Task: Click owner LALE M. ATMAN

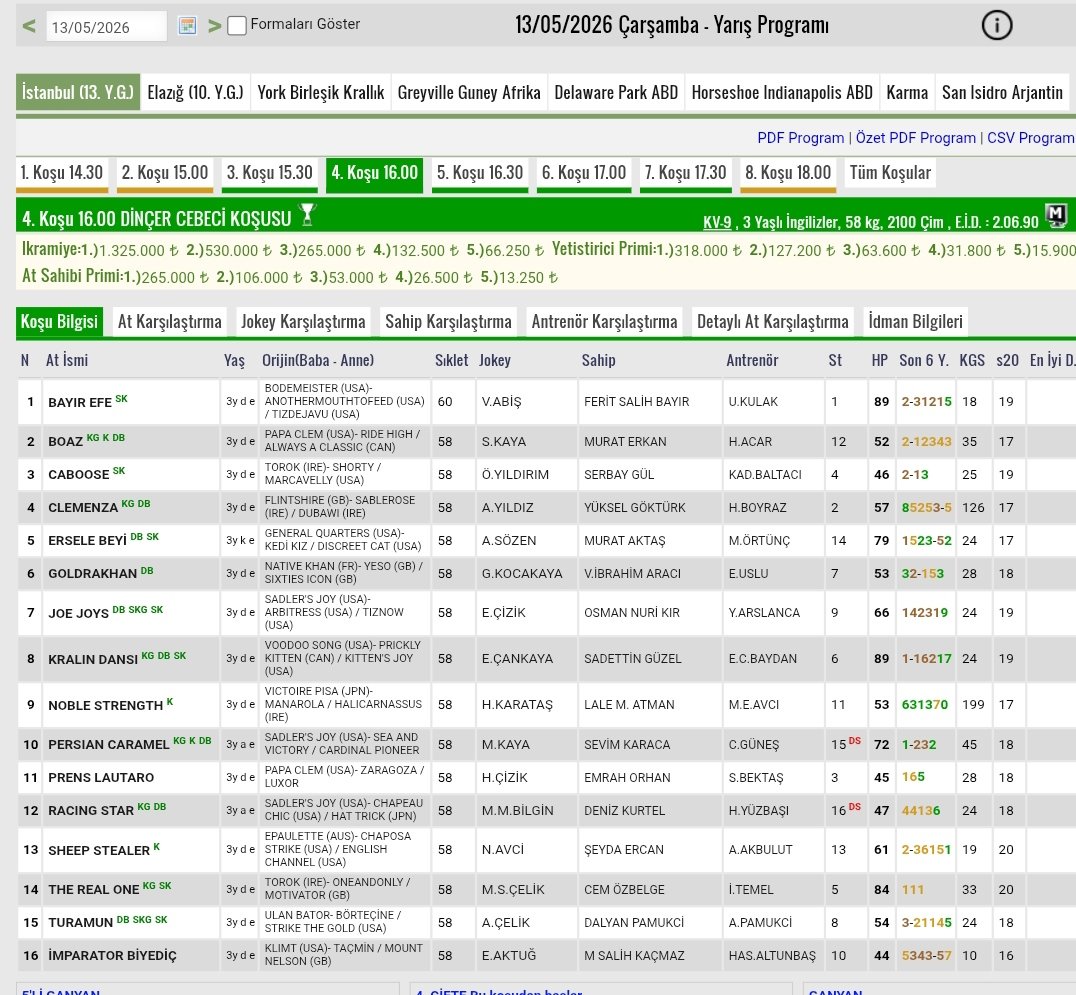Action: click(x=629, y=705)
